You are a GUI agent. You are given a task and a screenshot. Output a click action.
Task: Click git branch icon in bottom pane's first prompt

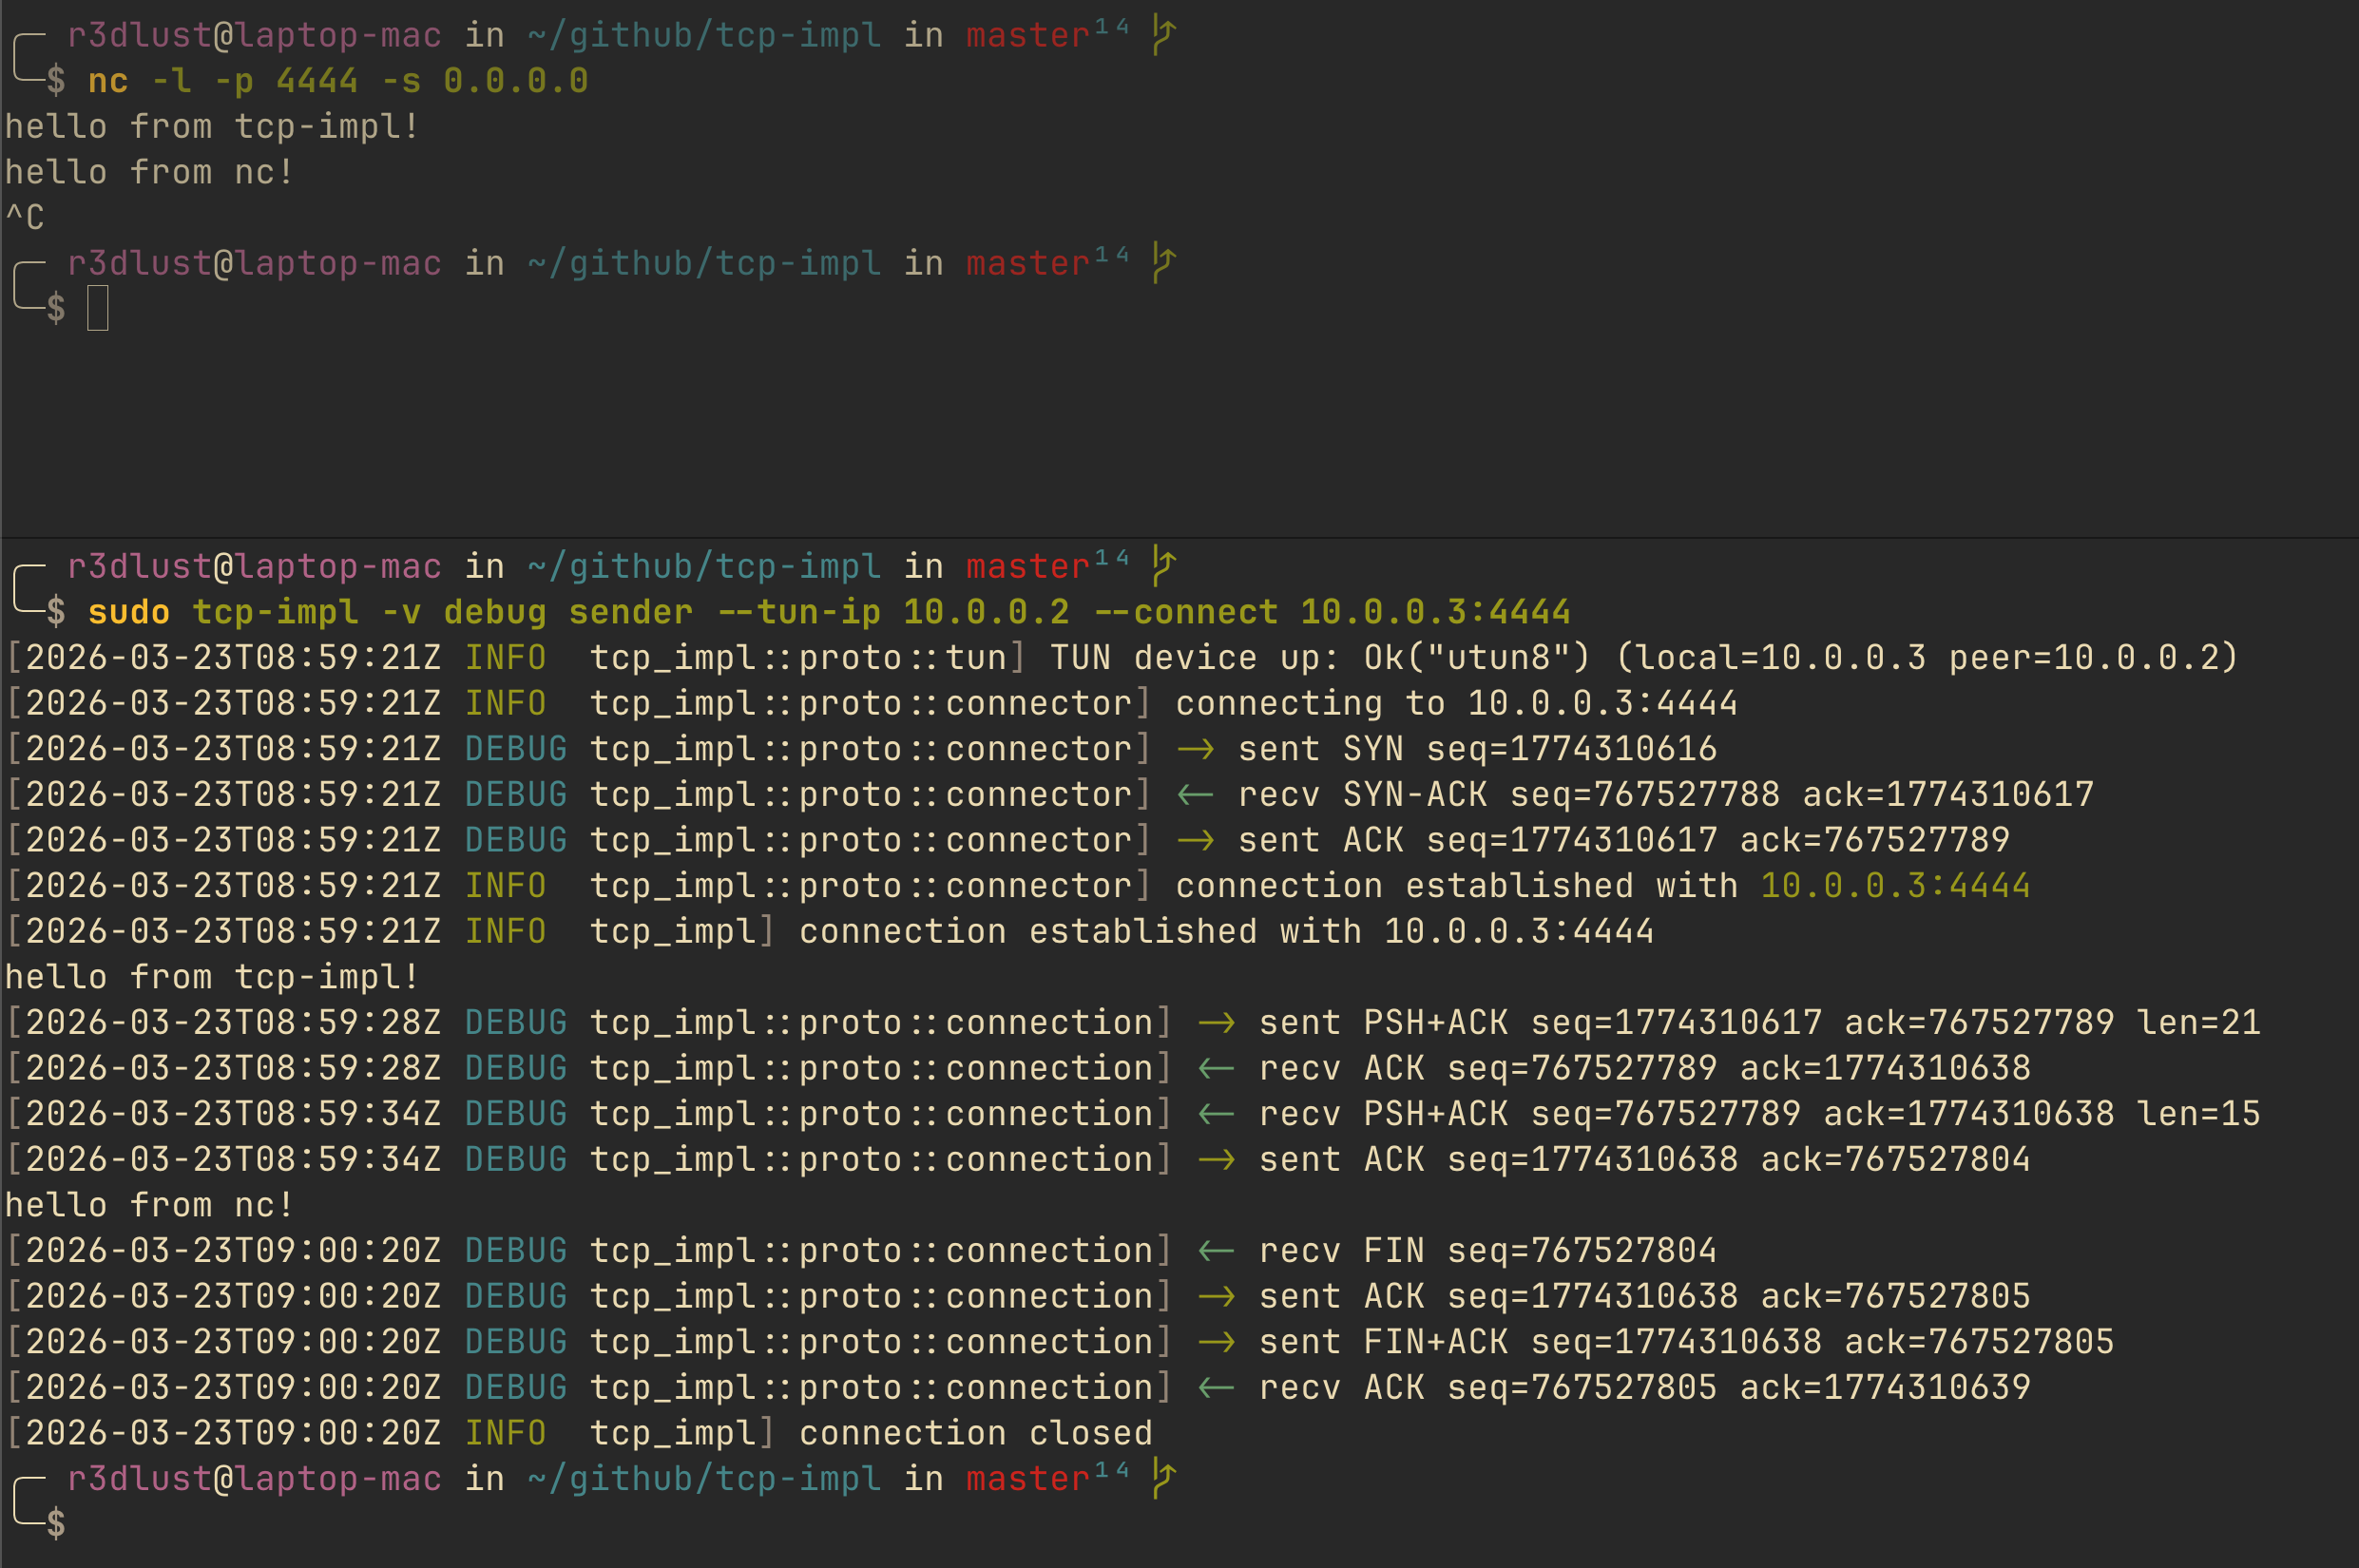coord(1163,567)
